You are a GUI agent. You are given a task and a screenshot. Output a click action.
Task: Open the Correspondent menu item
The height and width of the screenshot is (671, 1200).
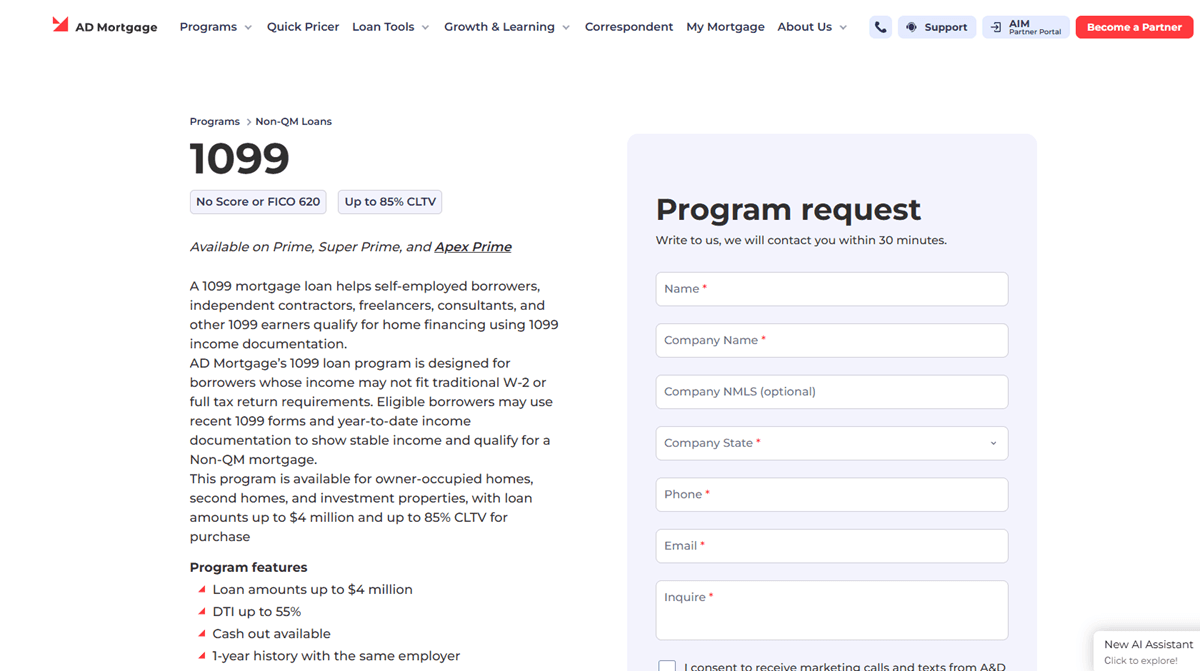[x=629, y=27]
